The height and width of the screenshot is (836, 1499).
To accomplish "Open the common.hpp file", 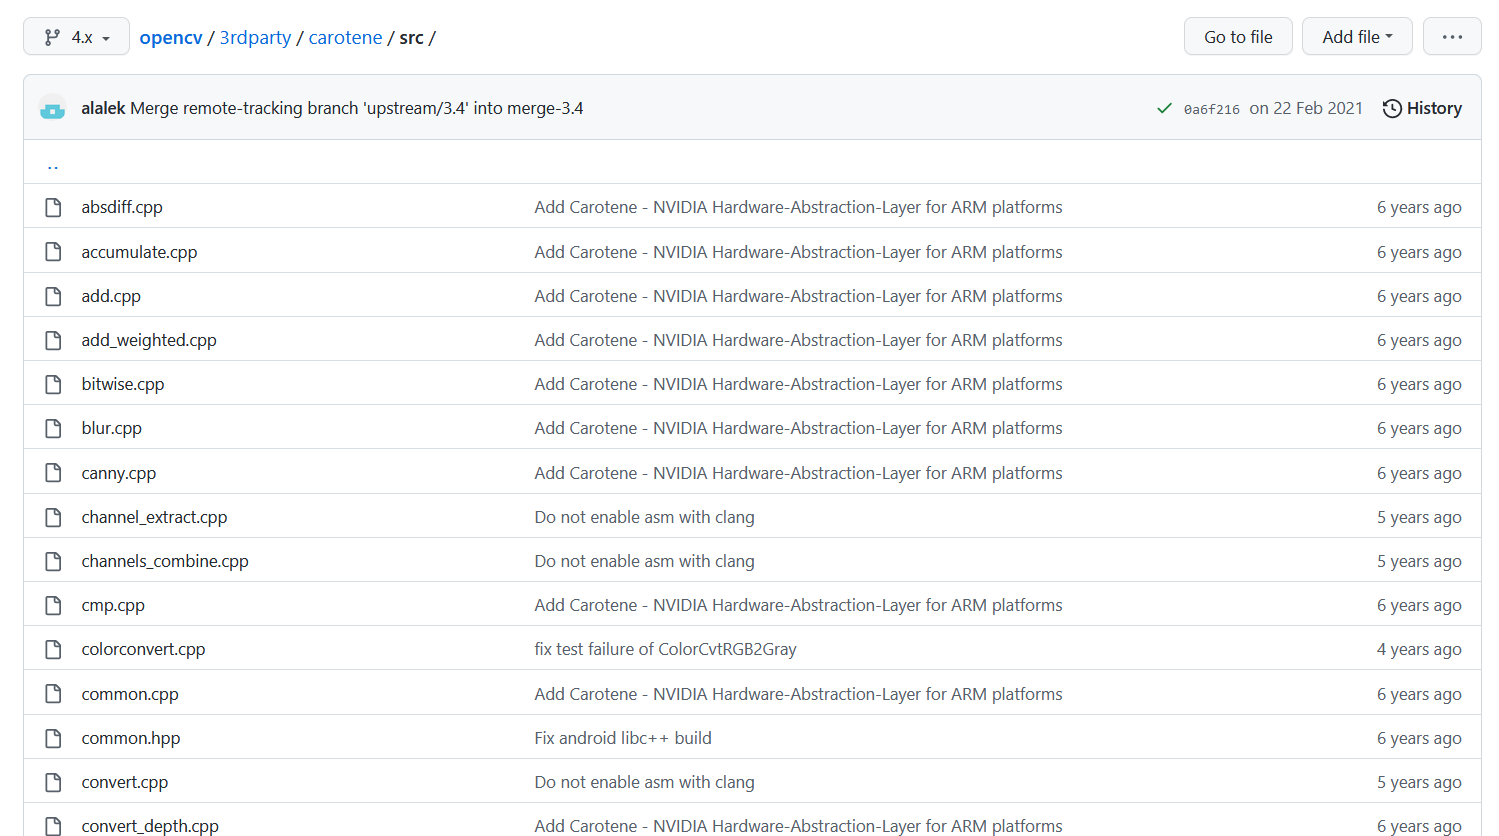I will click(x=131, y=738).
